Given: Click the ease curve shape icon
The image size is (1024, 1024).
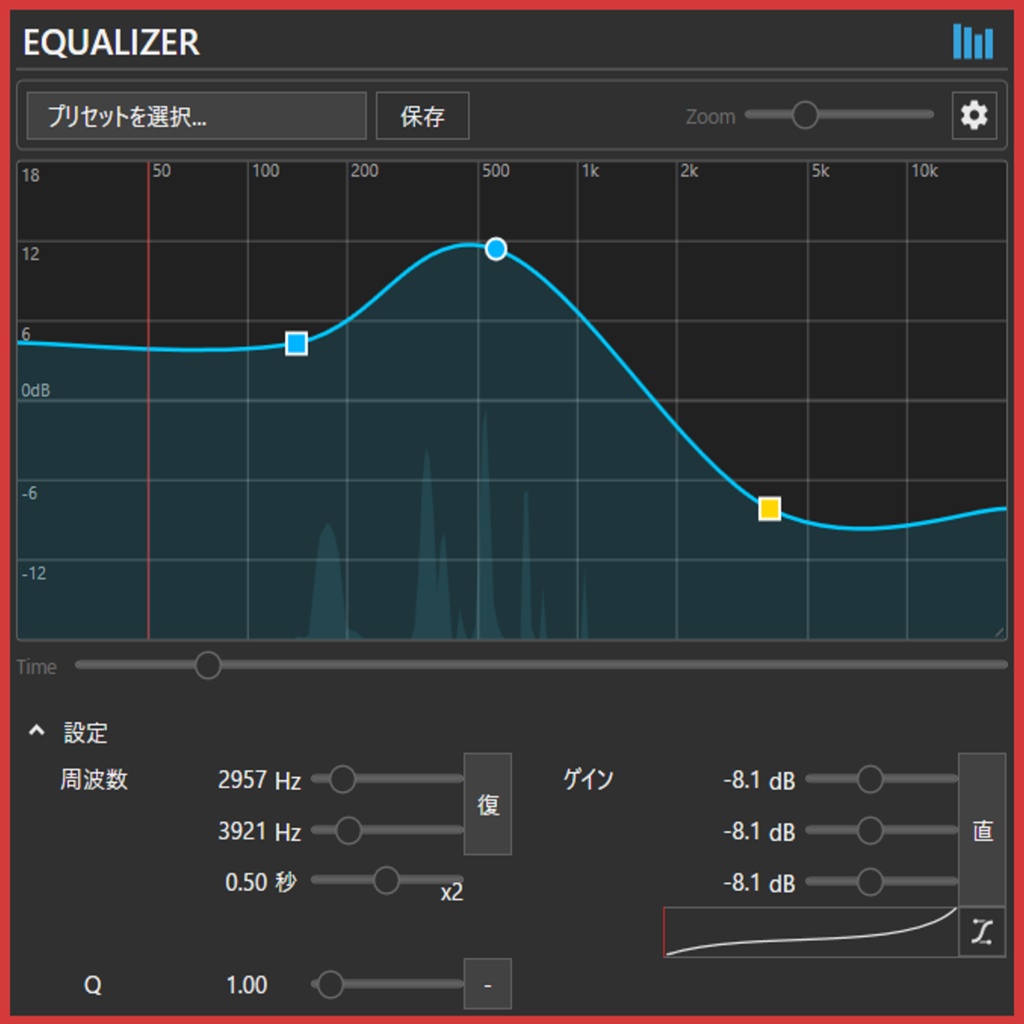Looking at the screenshot, I should pos(983,931).
